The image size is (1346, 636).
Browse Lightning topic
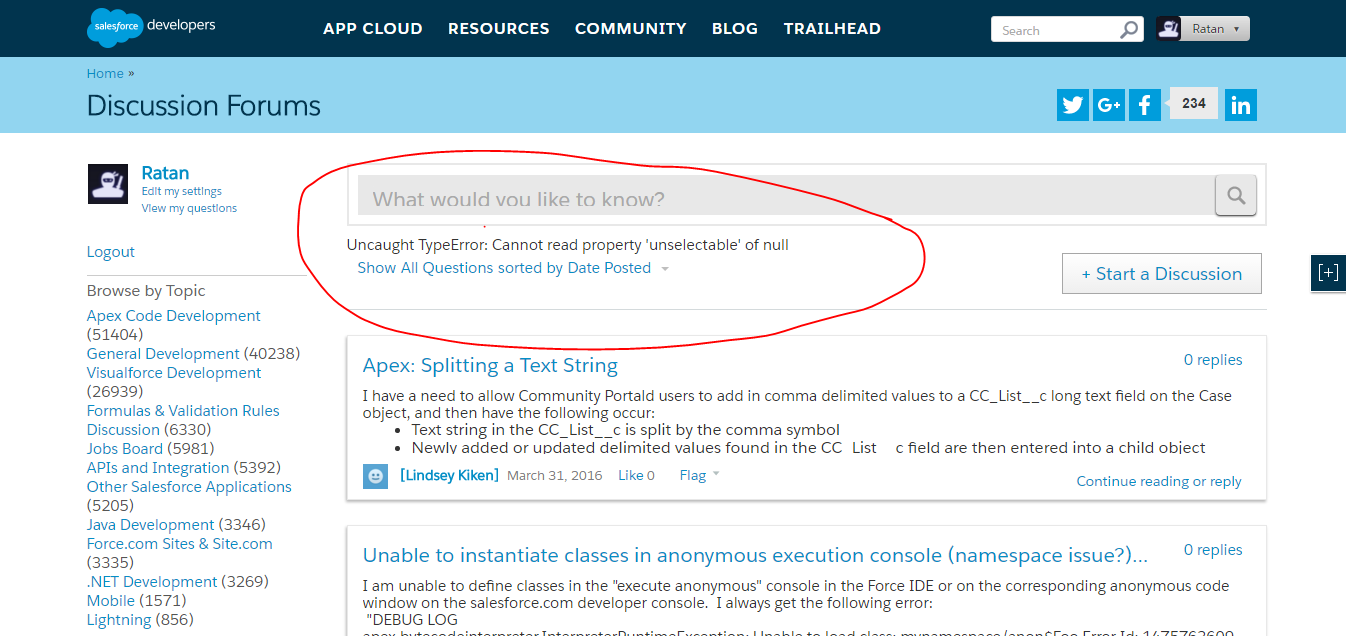[x=119, y=620]
